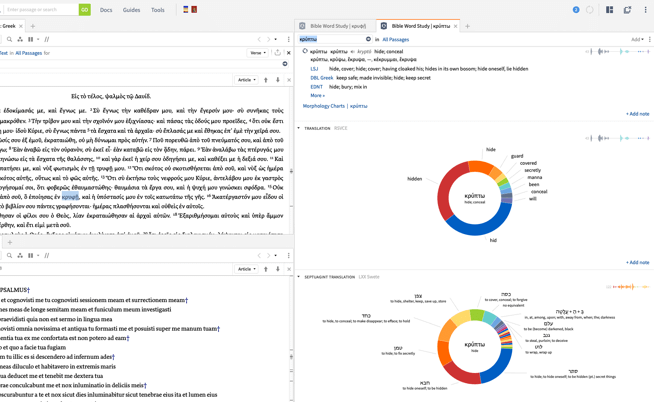The image size is (654, 402).
Task: Click the sync status circle icon
Action: coord(589,10)
